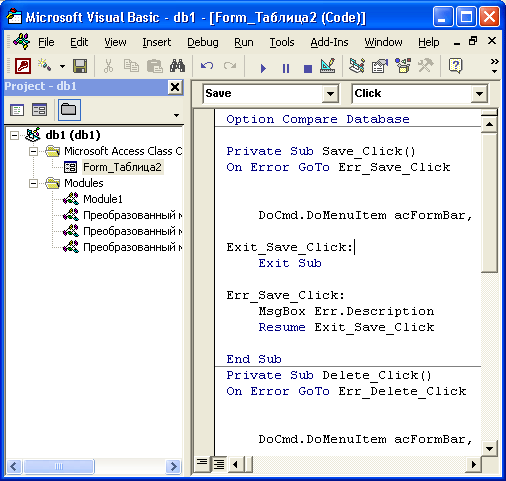The width and height of the screenshot is (506, 481).
Task: Click the View Microsoft Access toolbar icon
Action: (23, 66)
